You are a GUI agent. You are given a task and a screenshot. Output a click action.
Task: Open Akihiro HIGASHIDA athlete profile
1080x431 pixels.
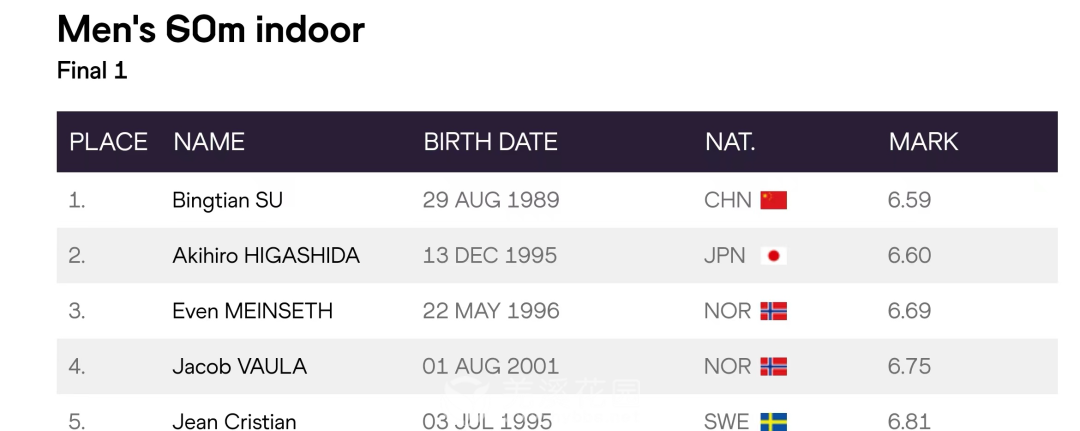266,256
